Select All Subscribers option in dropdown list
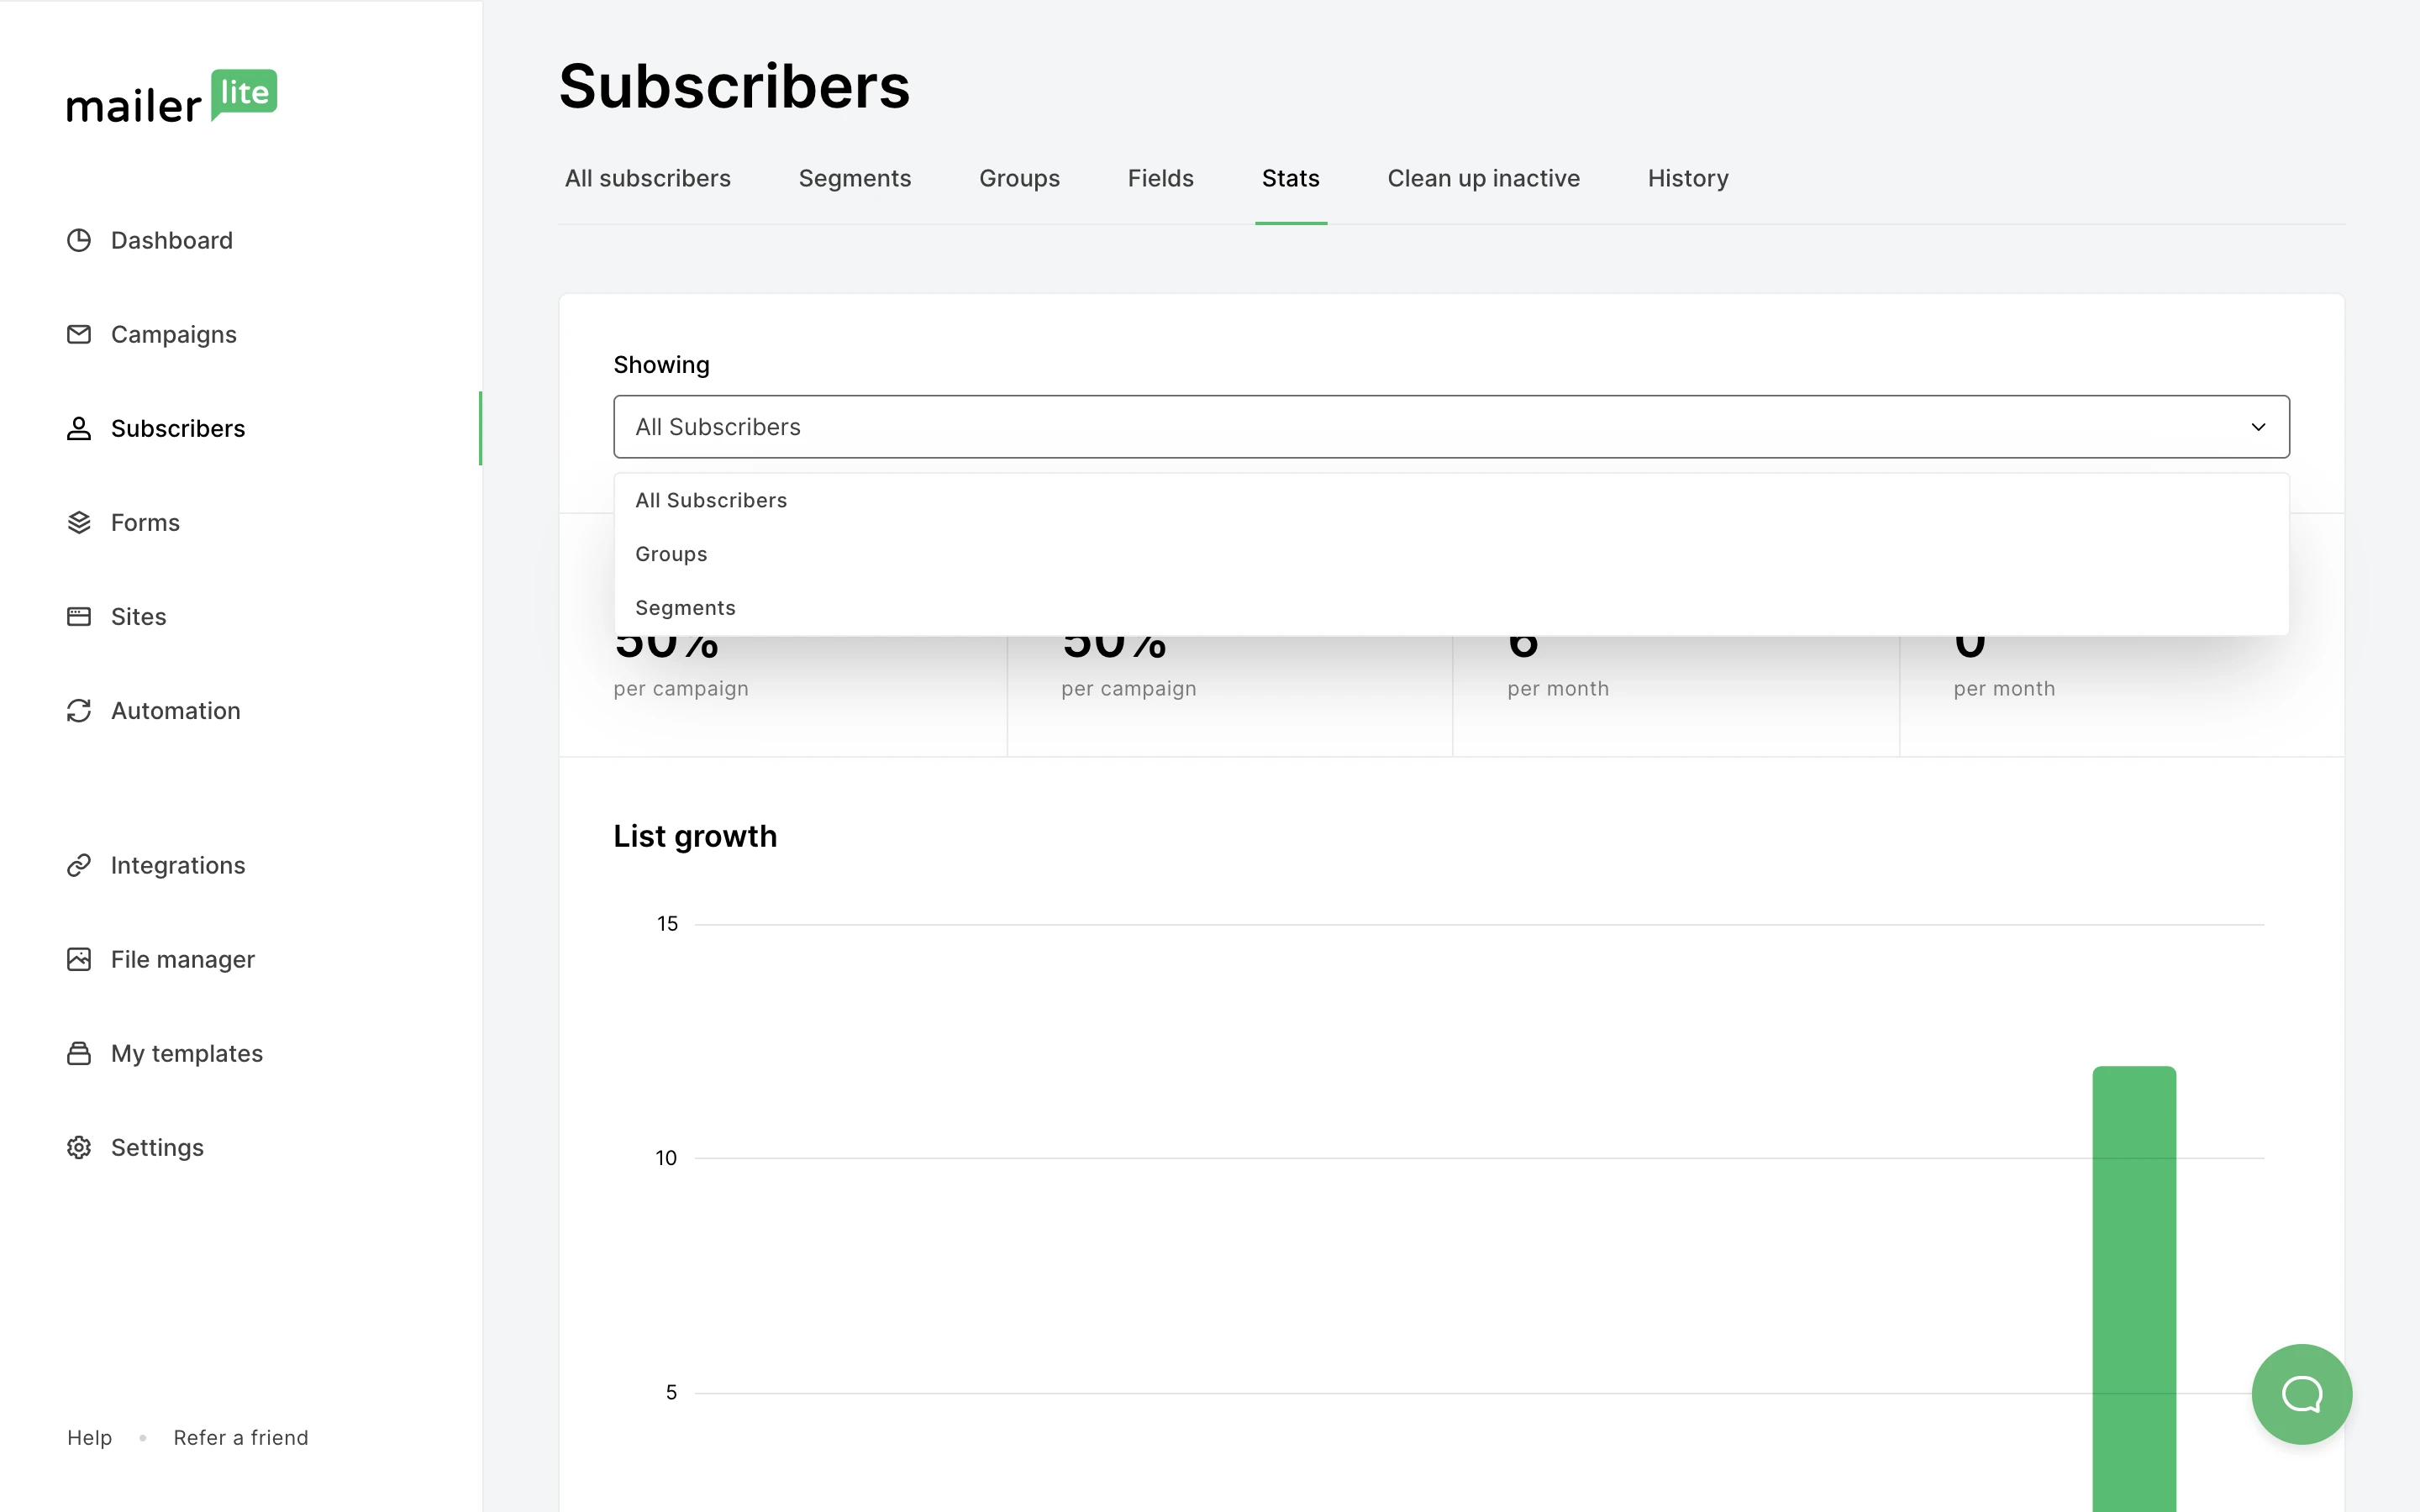Image resolution: width=2420 pixels, height=1512 pixels. (711, 500)
